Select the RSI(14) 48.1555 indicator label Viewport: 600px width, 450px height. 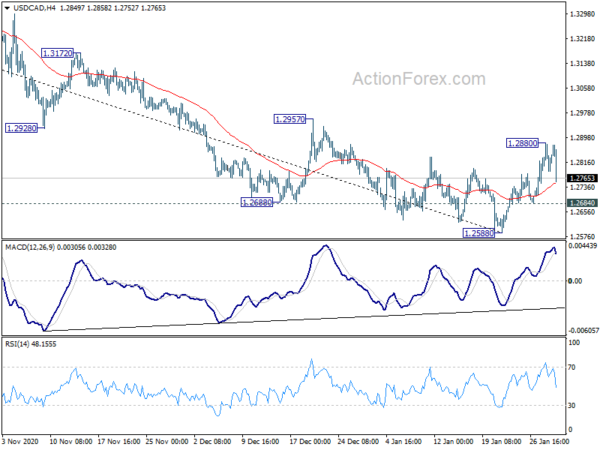[x=31, y=344]
